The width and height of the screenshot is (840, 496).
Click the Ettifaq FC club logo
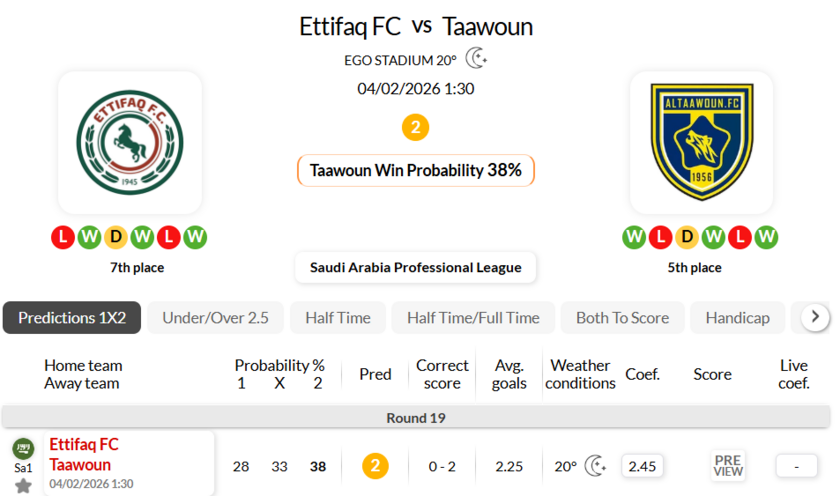pyautogui.click(x=130, y=142)
